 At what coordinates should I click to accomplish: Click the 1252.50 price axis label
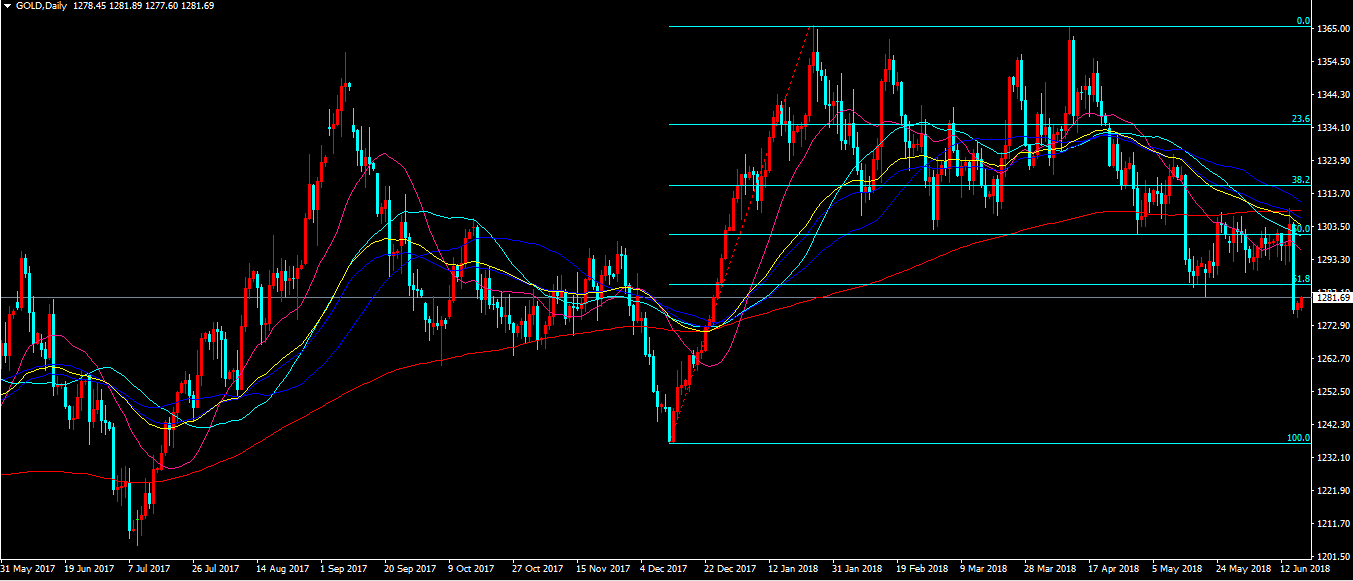tap(1333, 392)
